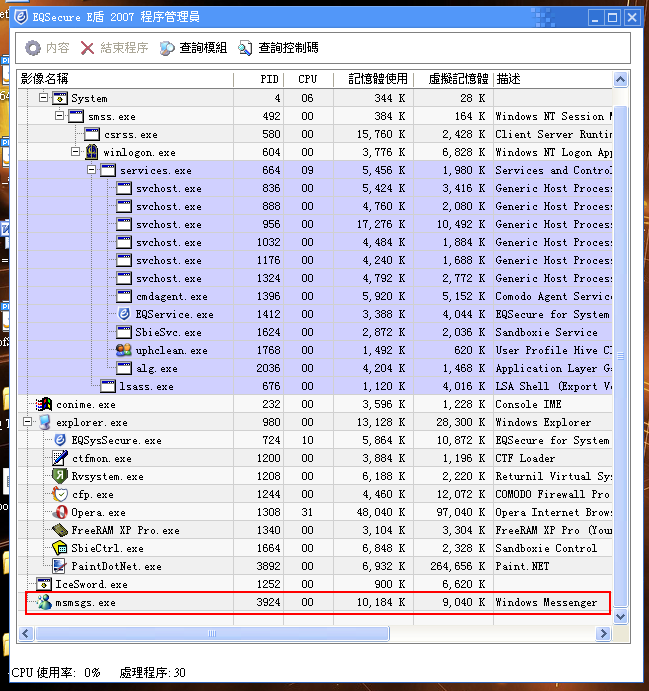
Task: Click the vertical scrollbar down arrow
Action: [x=620, y=617]
